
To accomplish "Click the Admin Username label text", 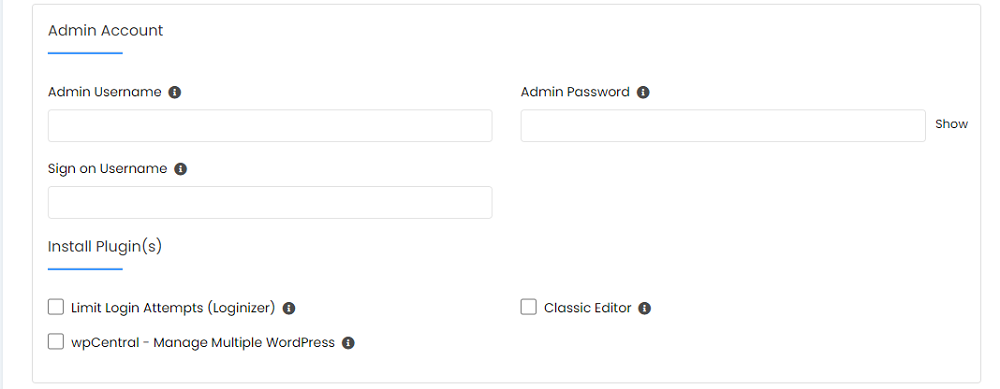I will pos(105,92).
